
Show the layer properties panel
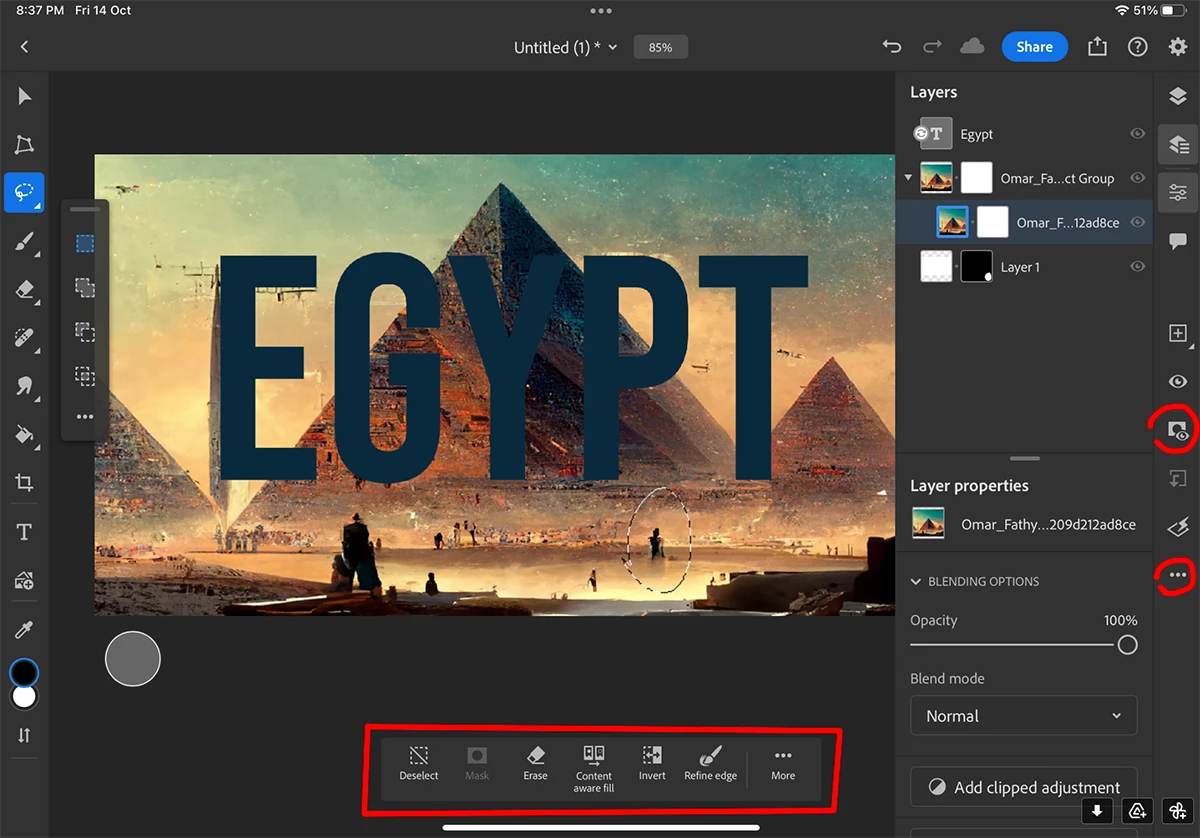pyautogui.click(x=1178, y=192)
